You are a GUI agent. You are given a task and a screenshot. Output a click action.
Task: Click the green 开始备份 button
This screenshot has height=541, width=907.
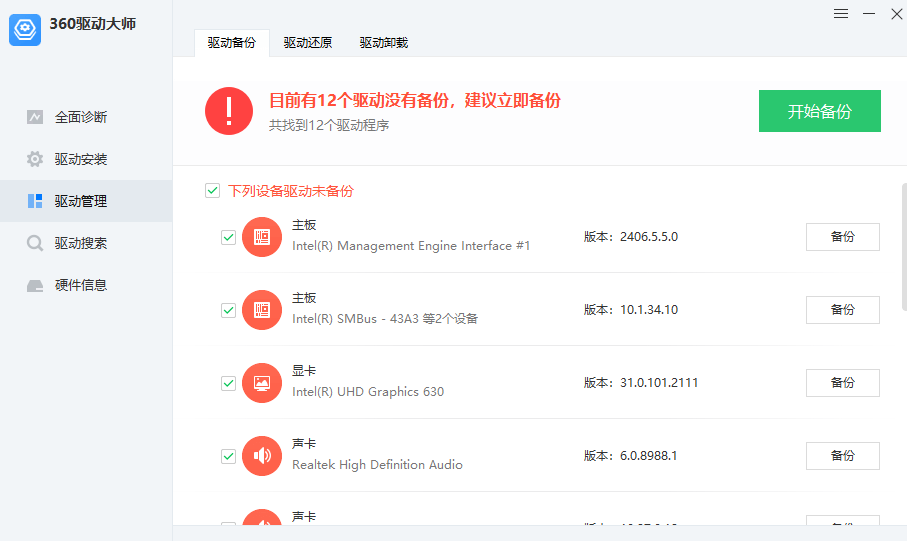[x=820, y=111]
